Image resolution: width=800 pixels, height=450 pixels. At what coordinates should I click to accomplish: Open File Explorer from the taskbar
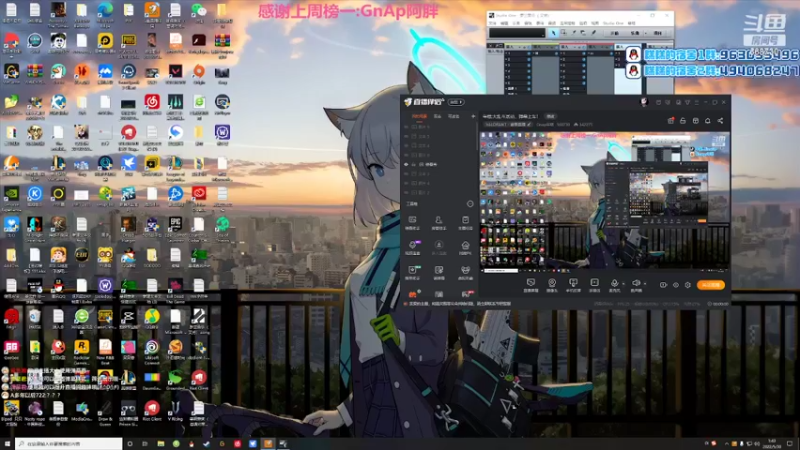tap(161, 444)
